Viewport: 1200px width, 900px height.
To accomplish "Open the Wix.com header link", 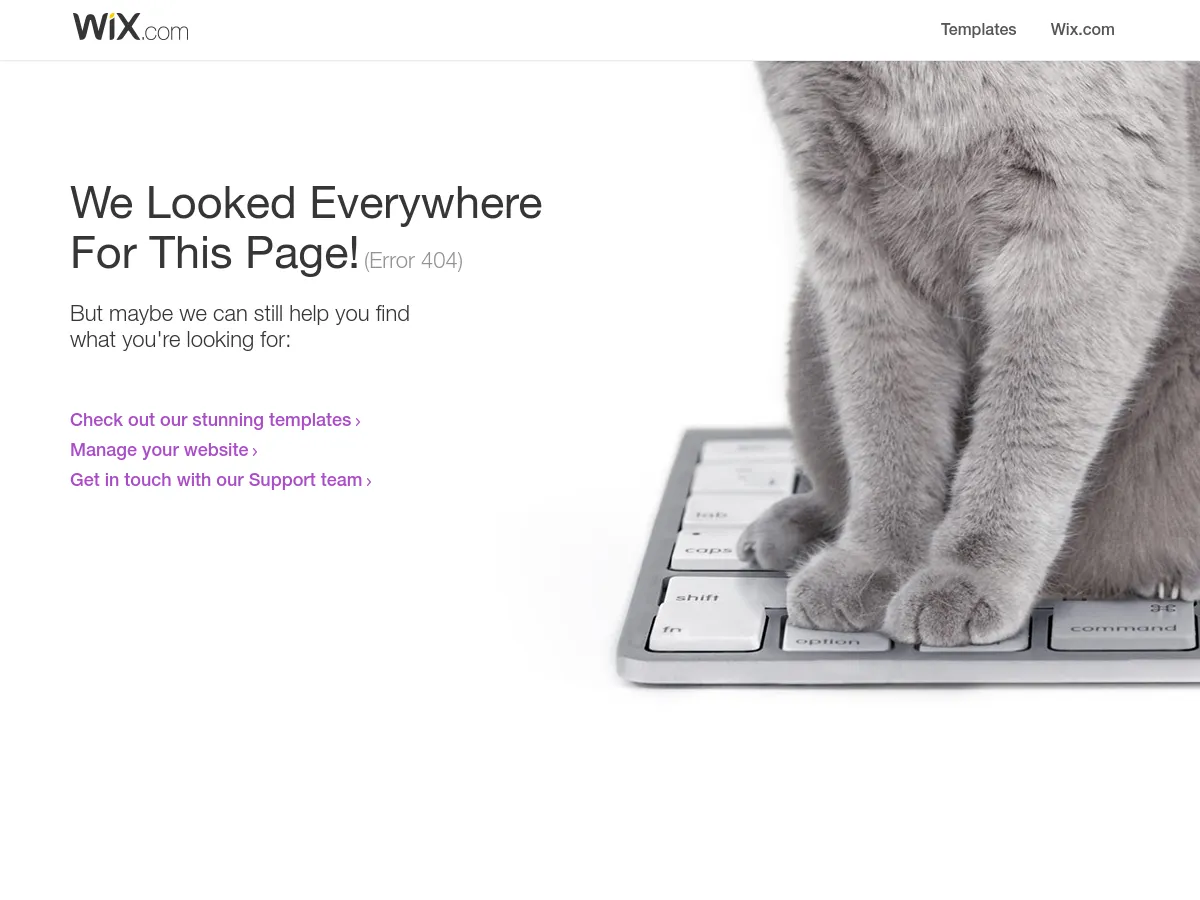I will 1082,30.
